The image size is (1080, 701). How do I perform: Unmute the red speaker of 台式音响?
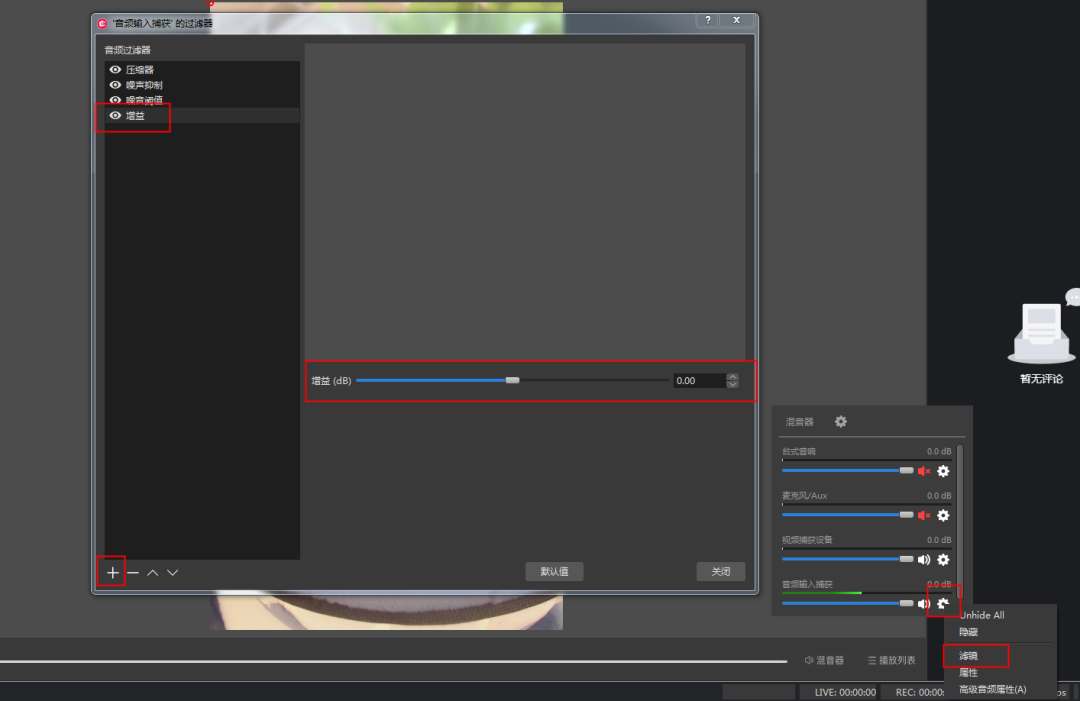point(923,471)
